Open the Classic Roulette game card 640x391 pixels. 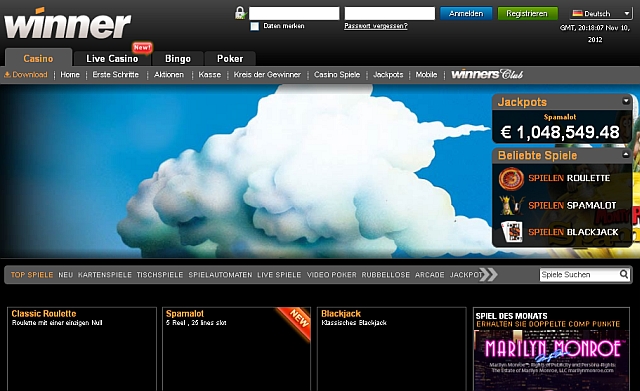point(82,349)
